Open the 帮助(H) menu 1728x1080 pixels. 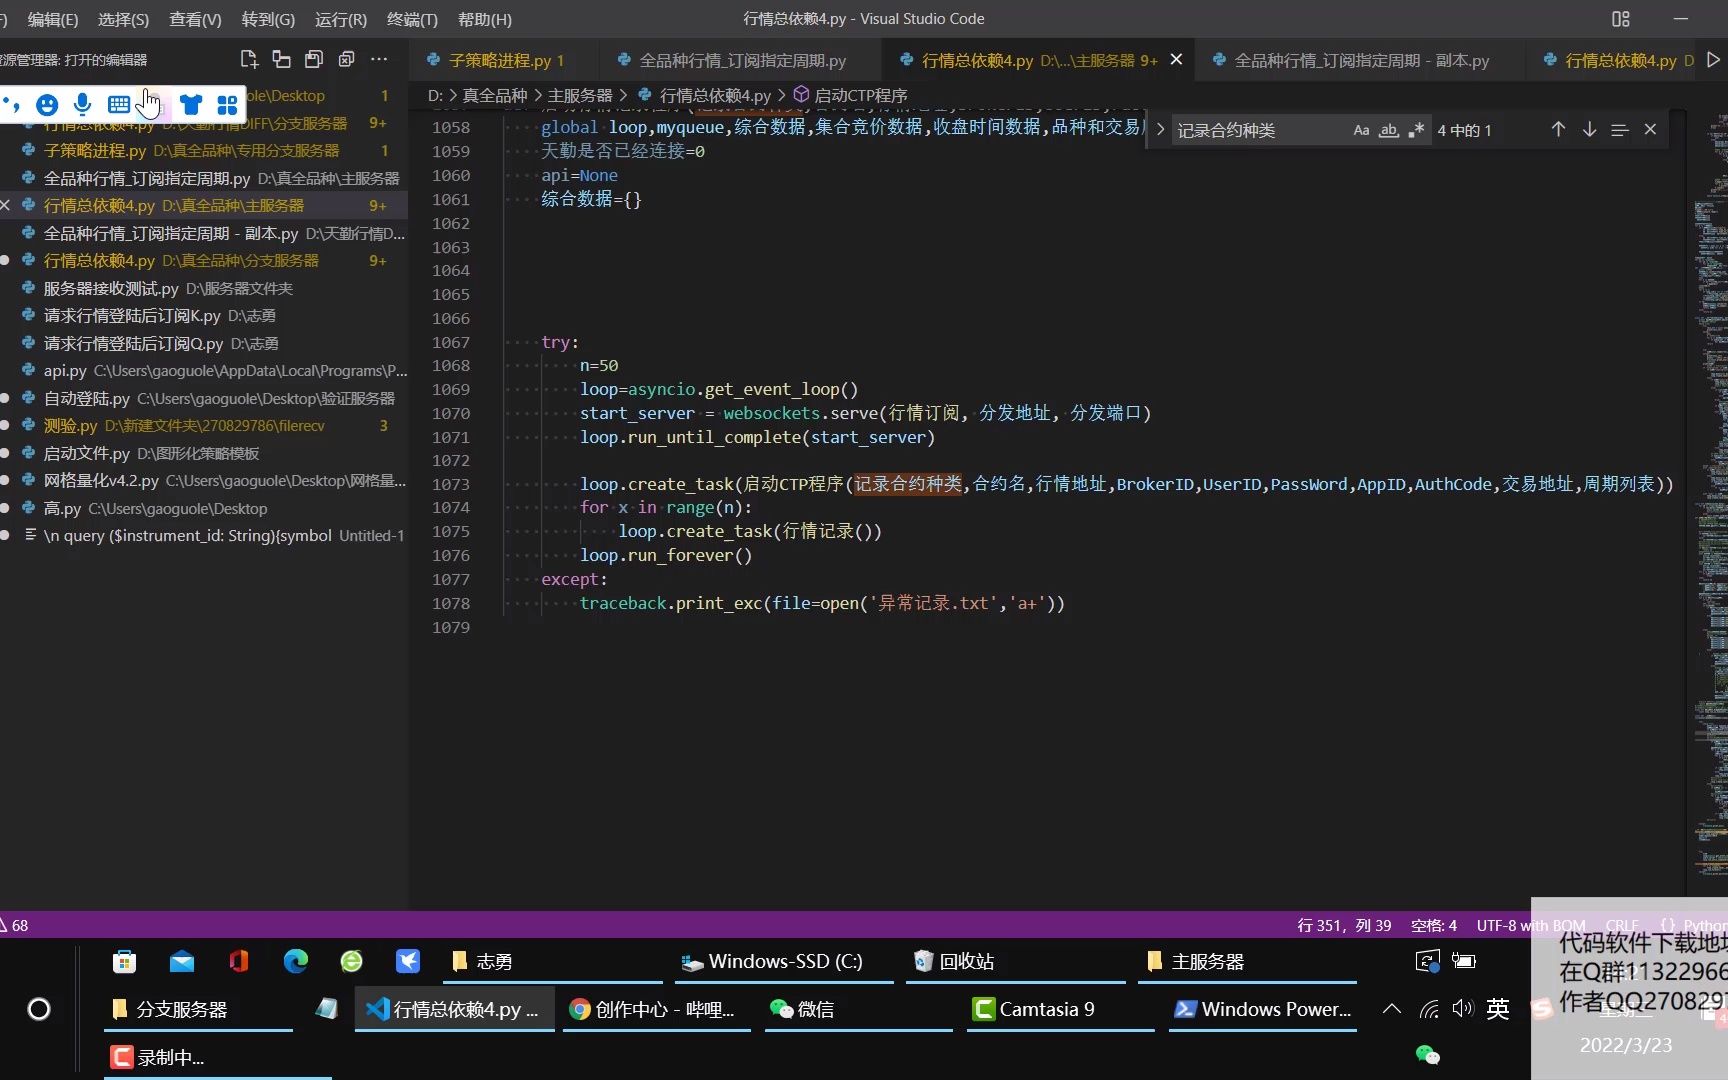click(485, 19)
